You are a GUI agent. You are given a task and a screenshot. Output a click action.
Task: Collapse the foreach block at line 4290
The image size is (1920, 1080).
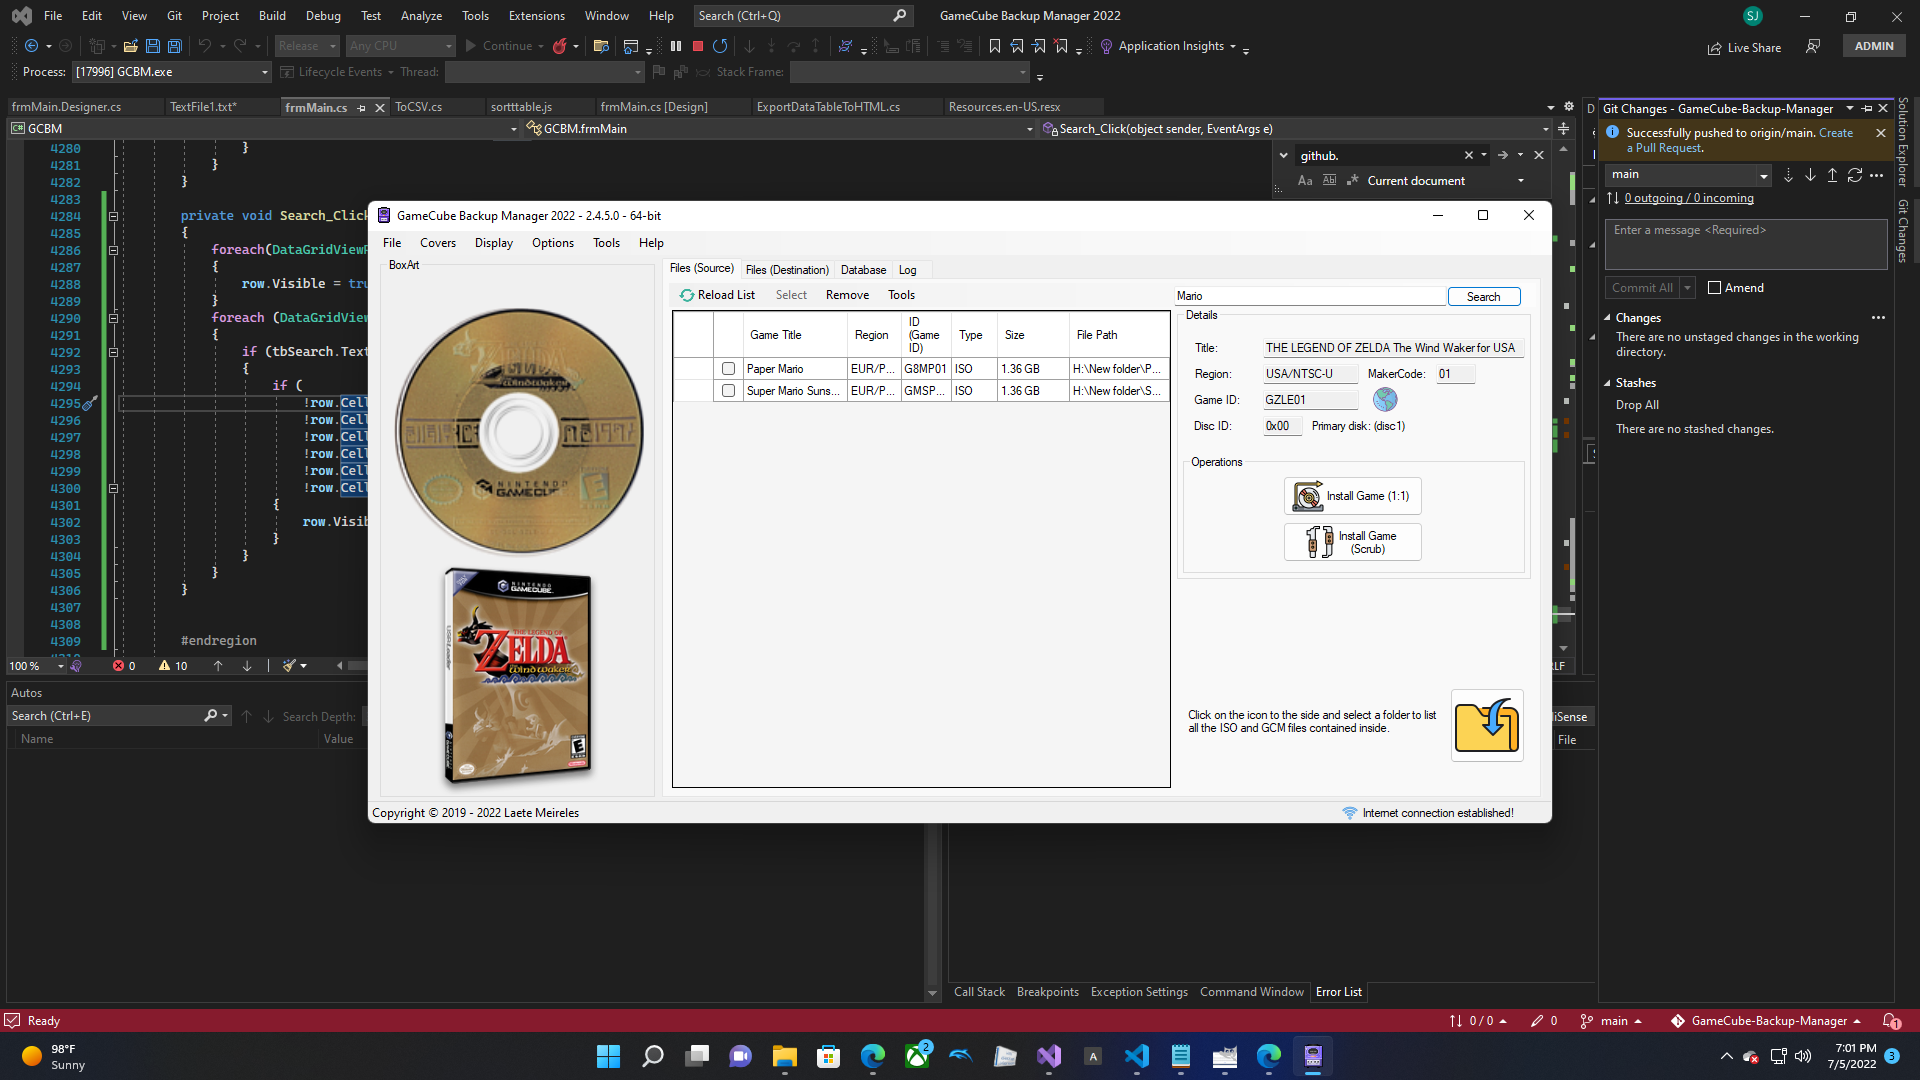click(113, 318)
